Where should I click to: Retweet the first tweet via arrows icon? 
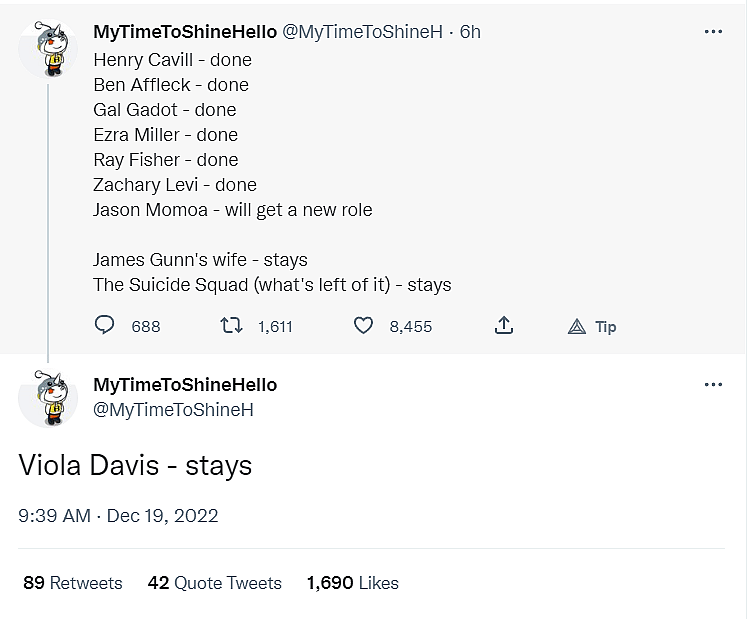233,326
